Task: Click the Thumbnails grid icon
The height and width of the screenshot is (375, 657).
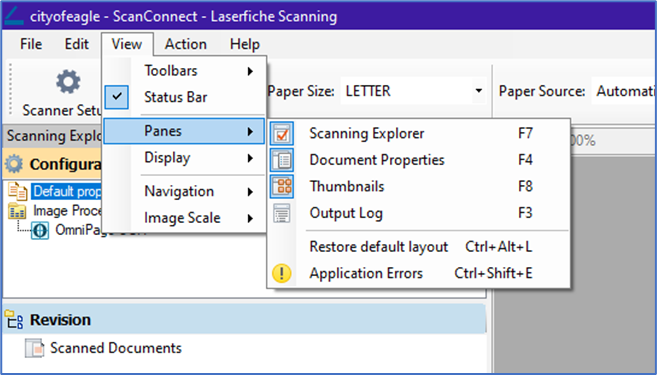Action: [282, 186]
